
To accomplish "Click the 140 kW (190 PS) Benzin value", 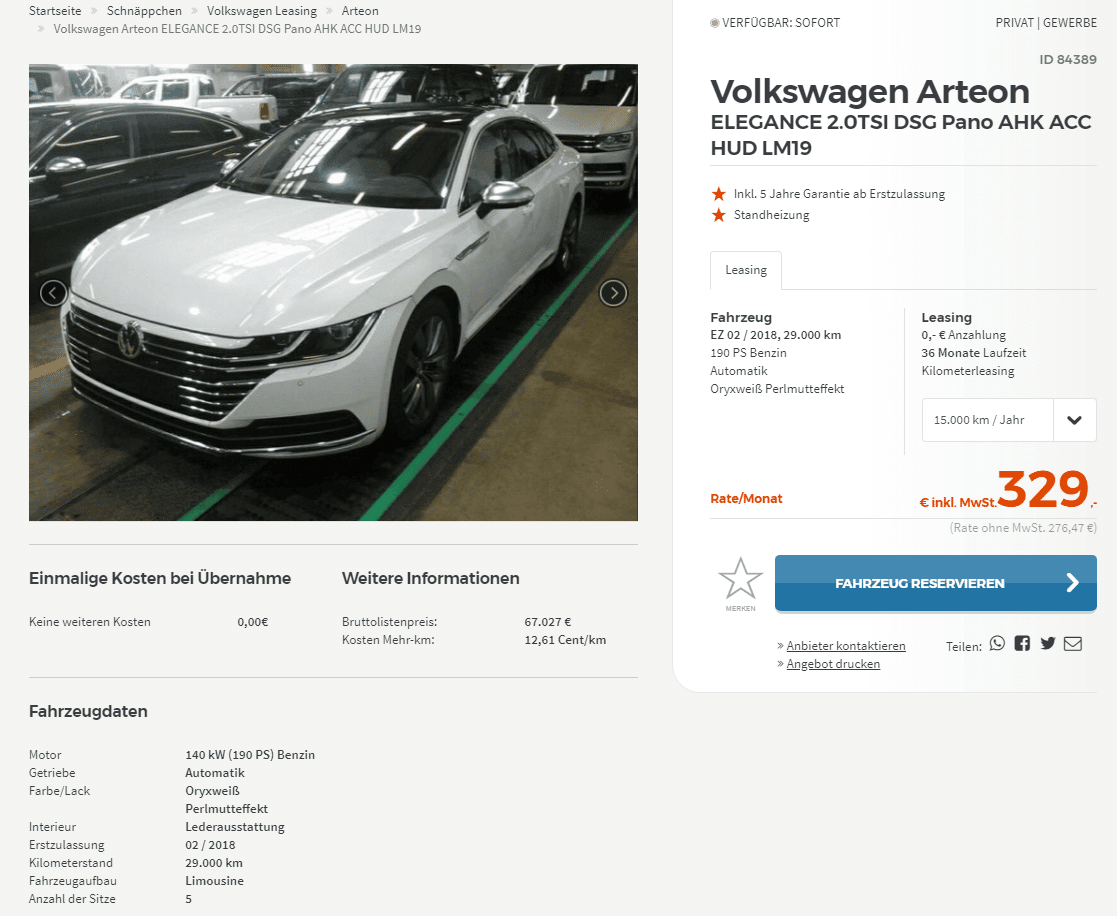I will (x=250, y=755).
